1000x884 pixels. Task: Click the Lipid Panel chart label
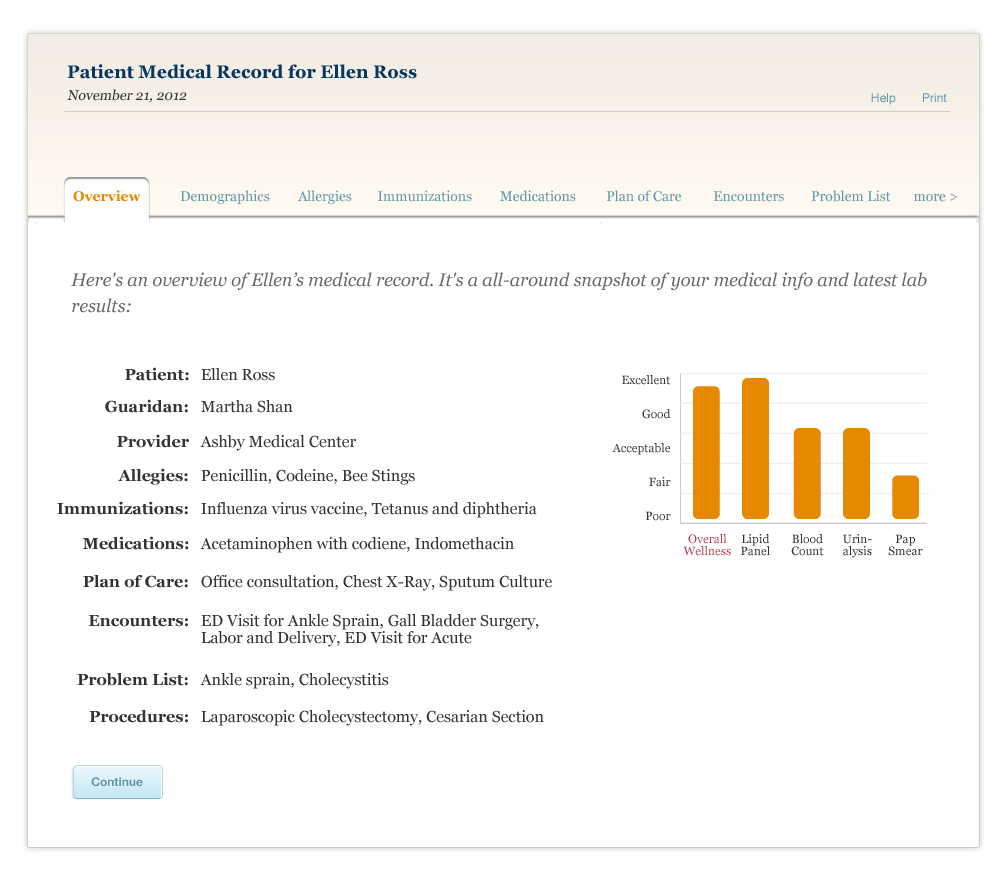point(755,545)
